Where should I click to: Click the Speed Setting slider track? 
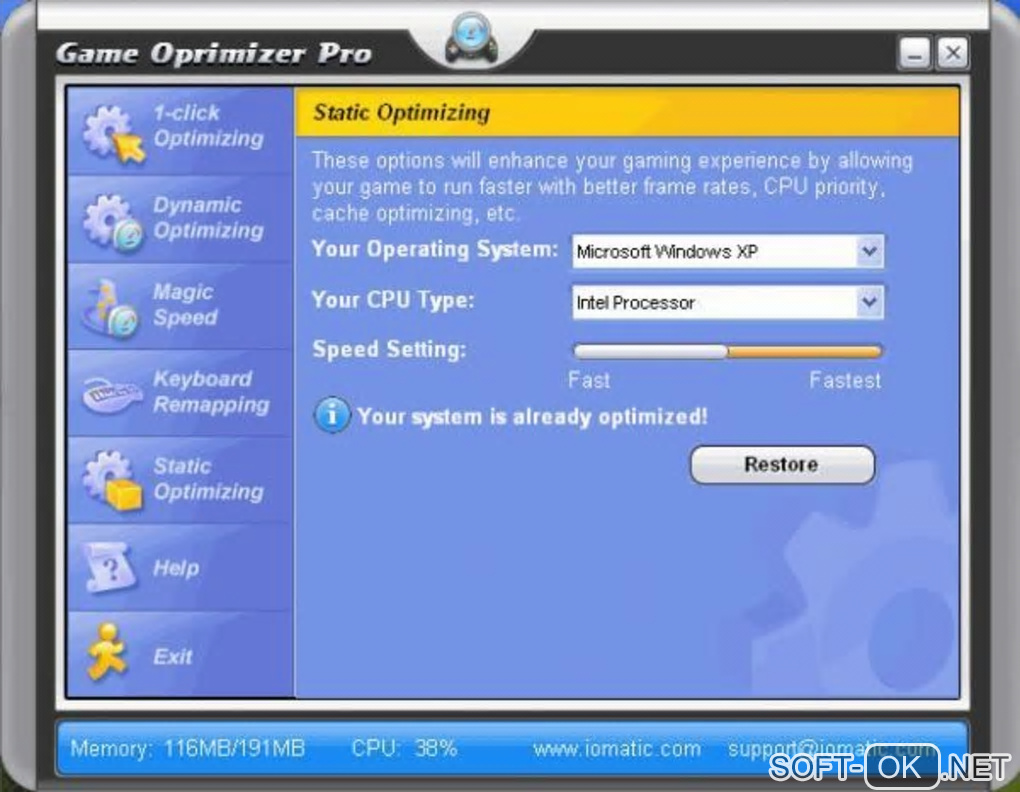tap(727, 352)
